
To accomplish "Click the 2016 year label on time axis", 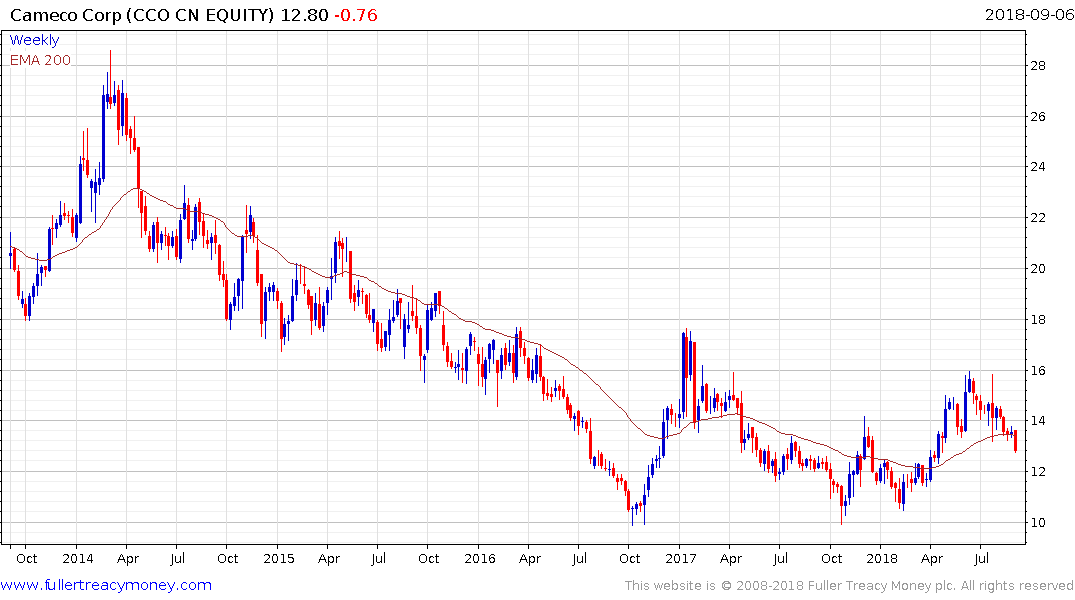I will pos(479,558).
